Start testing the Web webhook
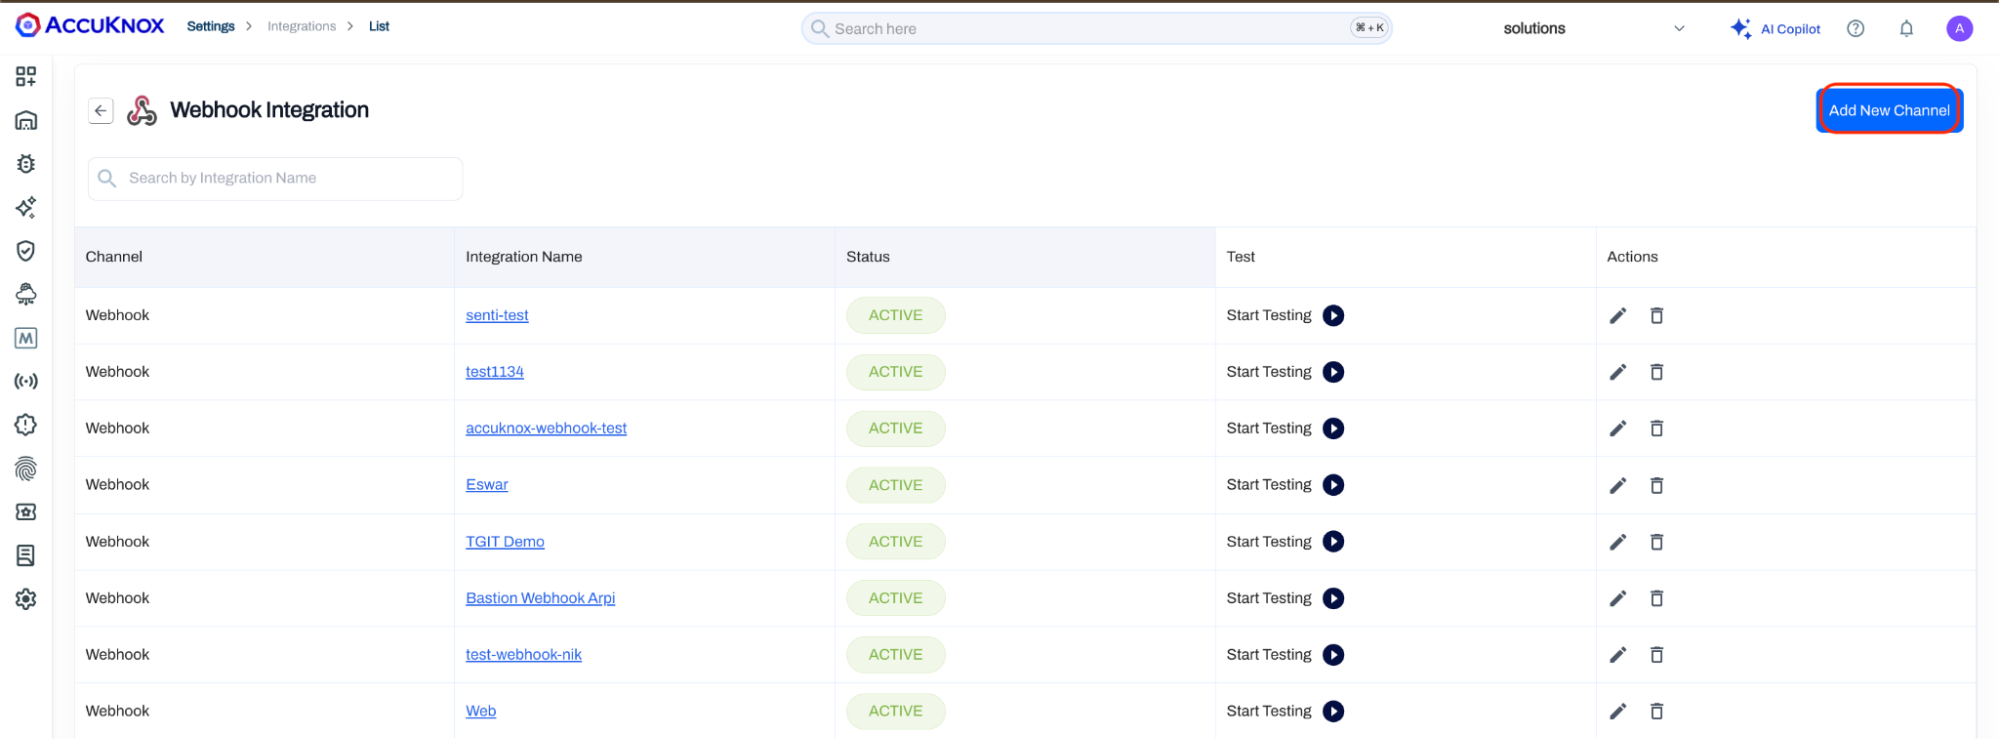Image resolution: width=1999 pixels, height=739 pixels. click(x=1333, y=711)
